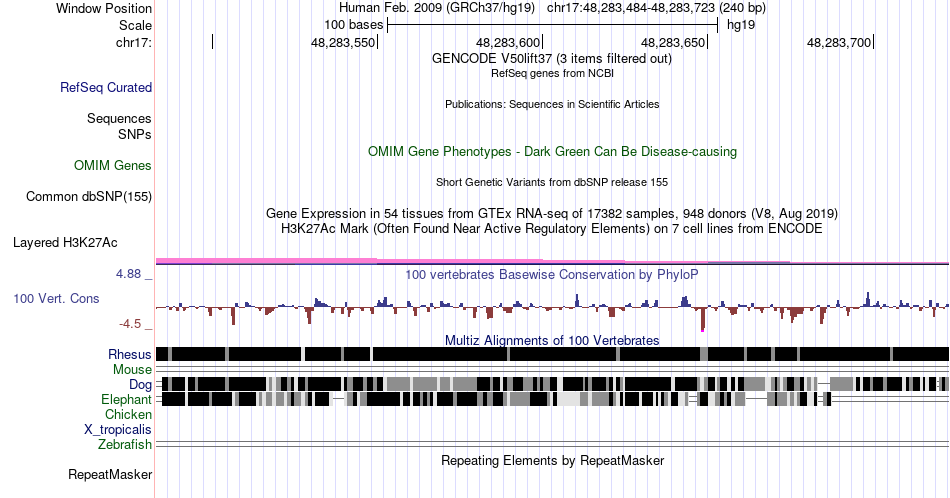Click Short Genetic Variants from dbSNP title
The height and width of the screenshot is (498, 950).
click(552, 182)
